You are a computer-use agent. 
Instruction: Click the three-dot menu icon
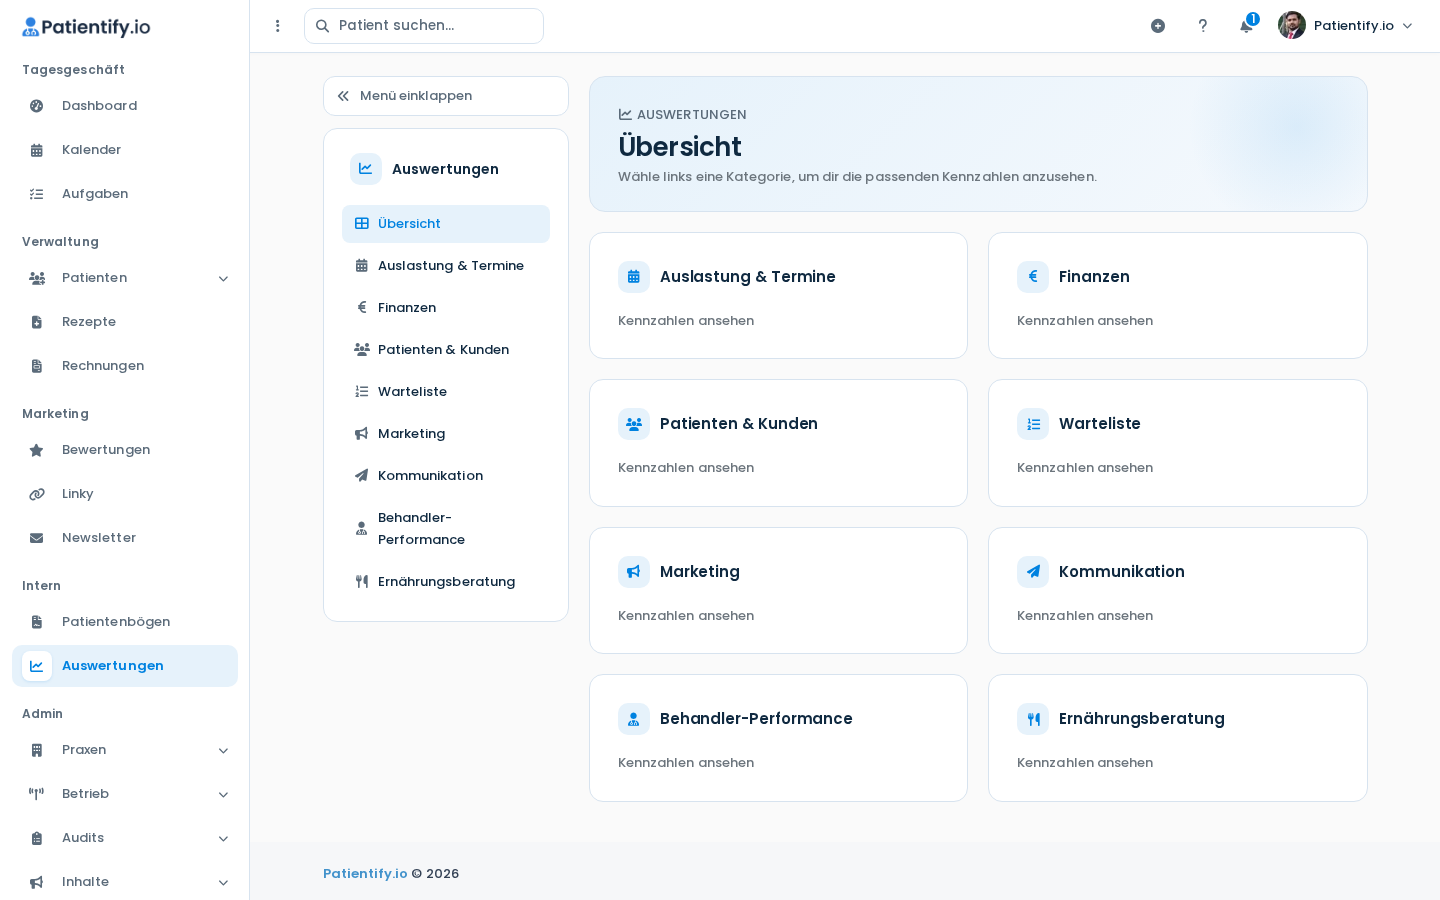(x=278, y=26)
